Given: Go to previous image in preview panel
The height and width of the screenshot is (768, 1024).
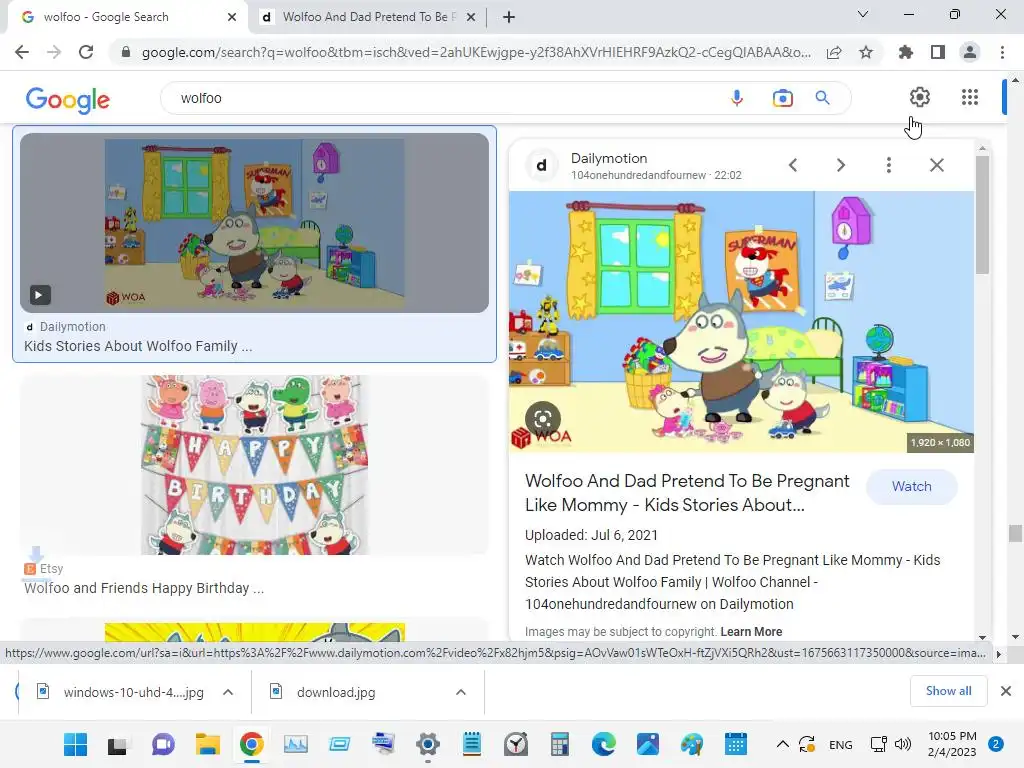Looking at the screenshot, I should click(x=793, y=165).
